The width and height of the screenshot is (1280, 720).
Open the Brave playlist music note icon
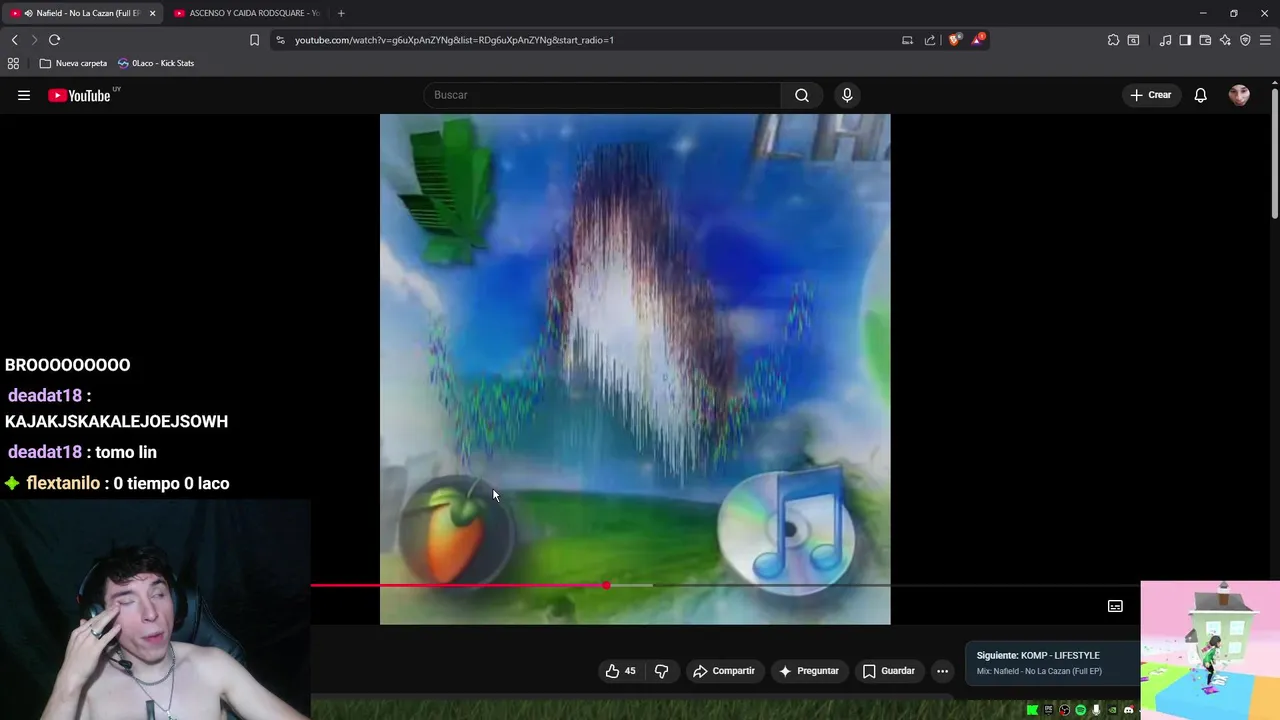pyautogui.click(x=1165, y=40)
